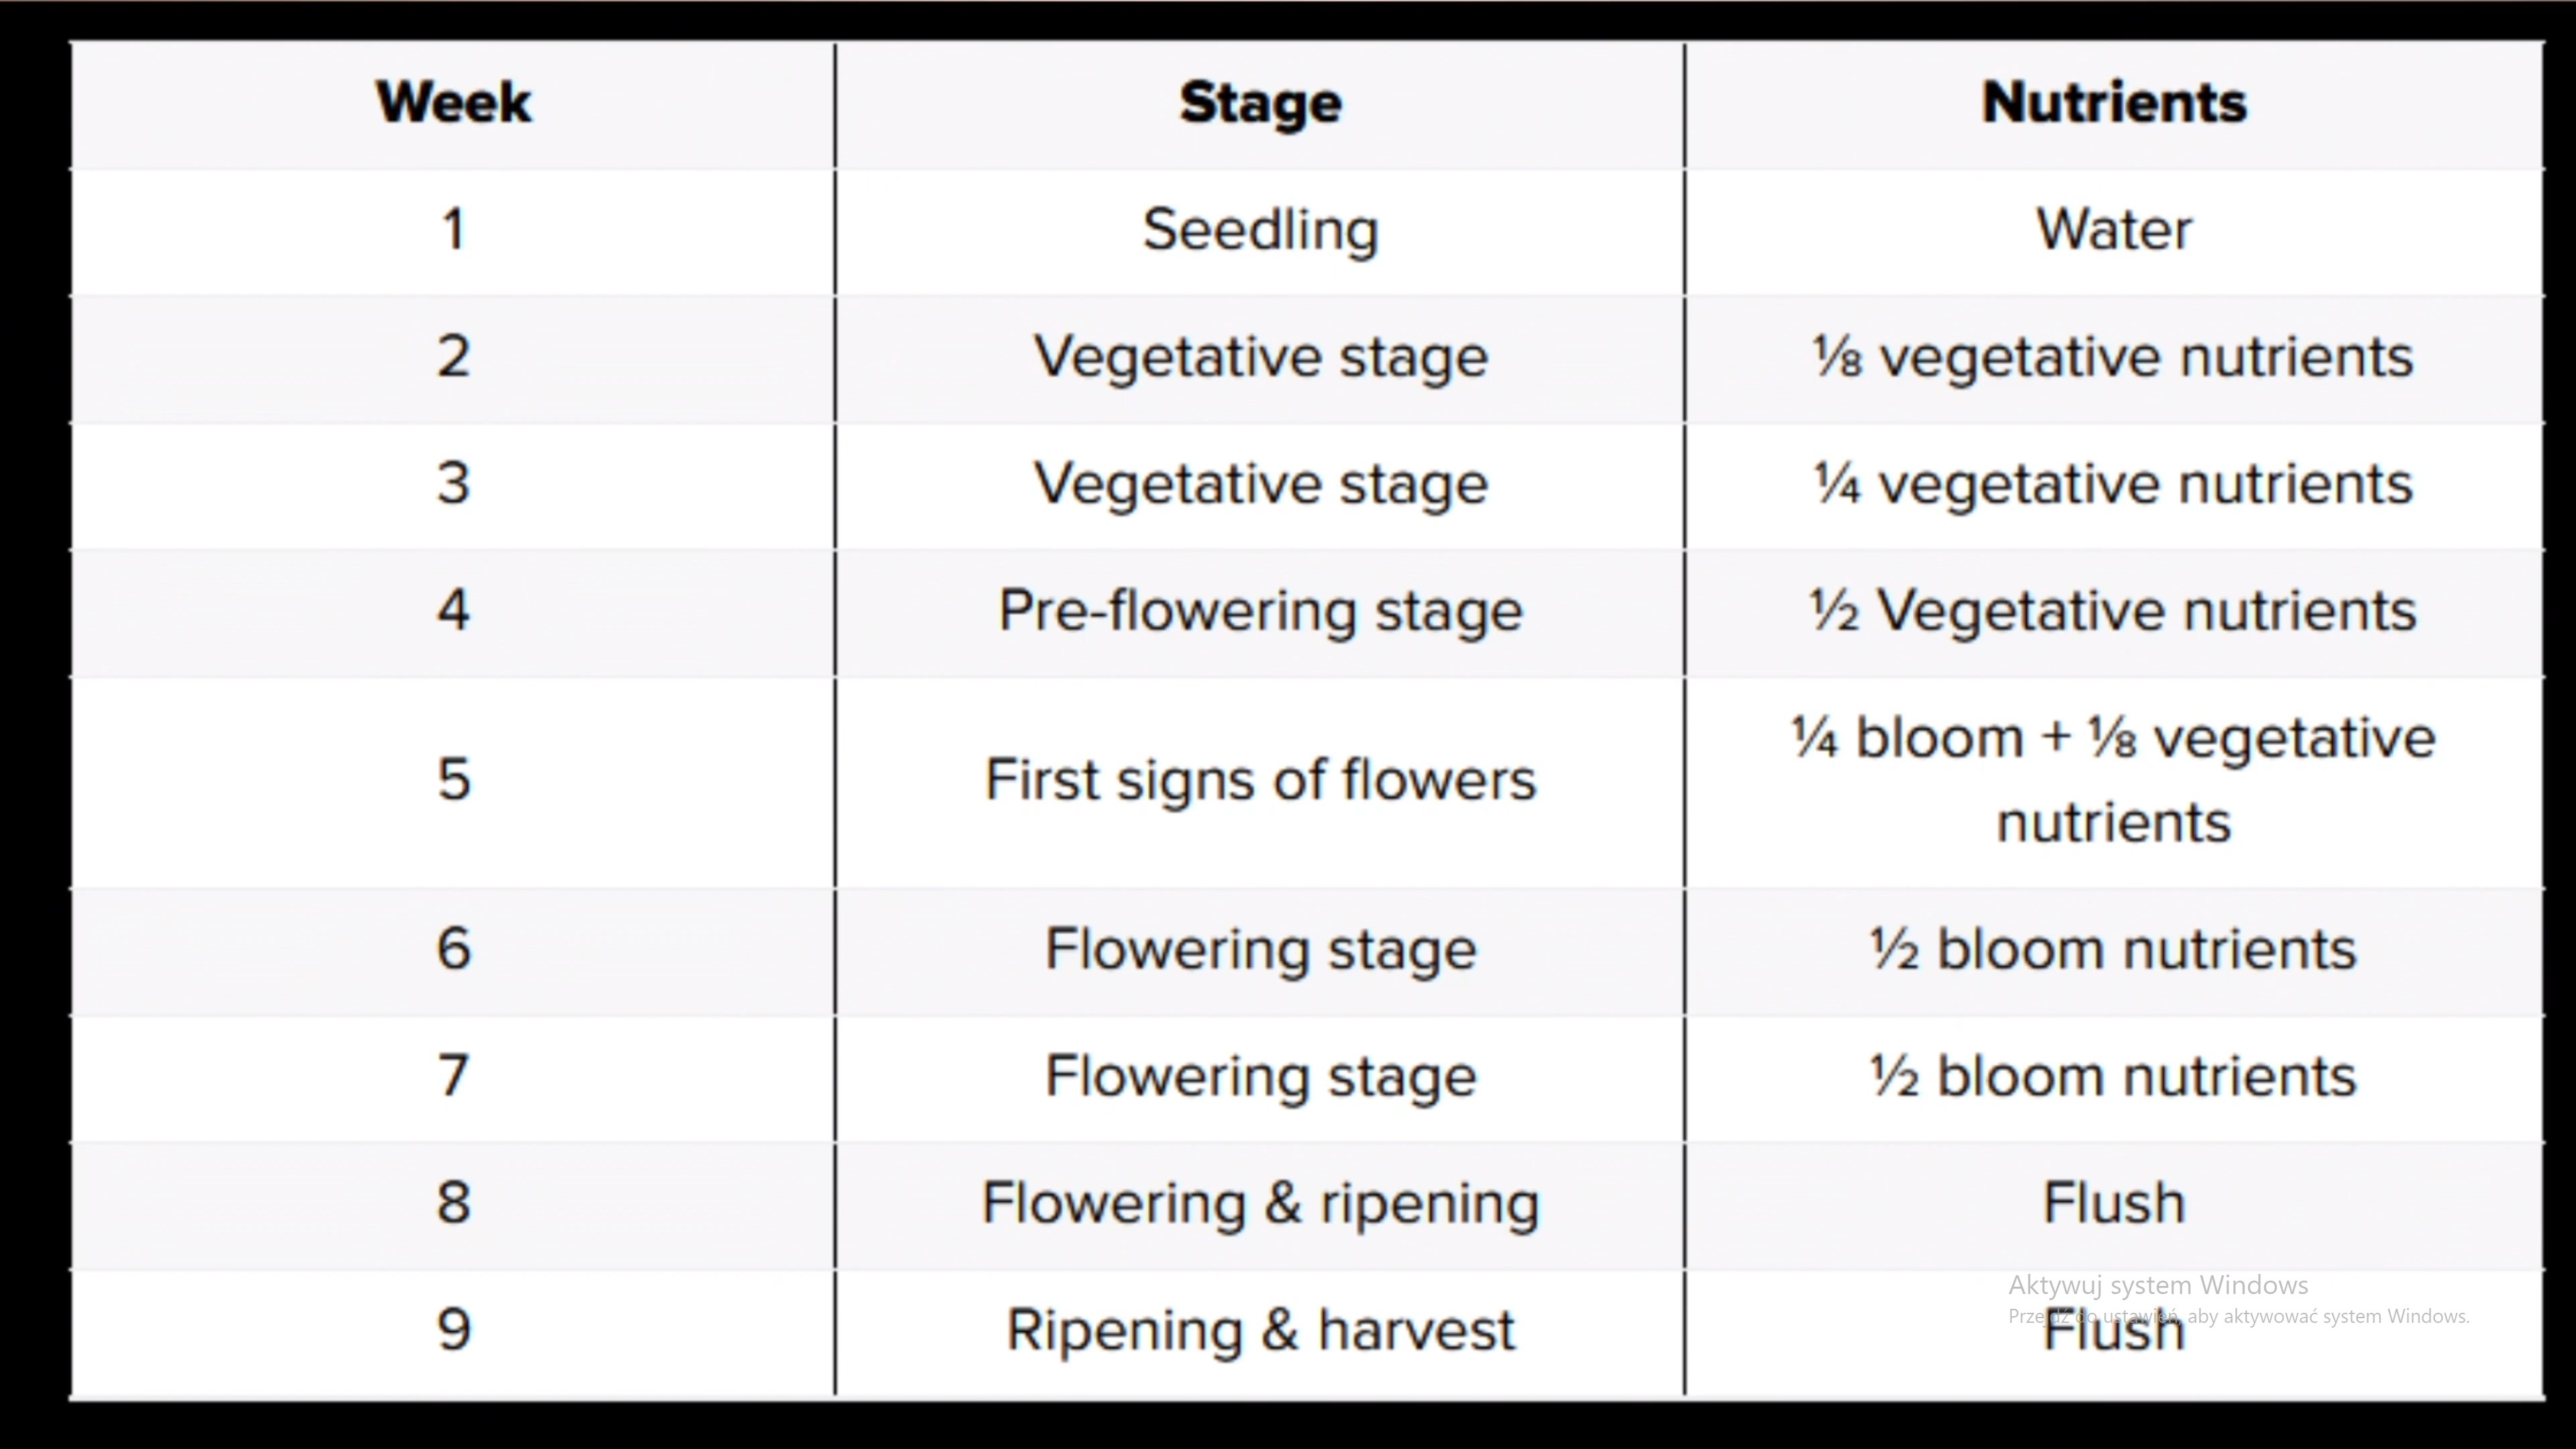This screenshot has width=2576, height=1449.
Task: Select the Pre-flowering stage cell
Action: (x=1260, y=612)
